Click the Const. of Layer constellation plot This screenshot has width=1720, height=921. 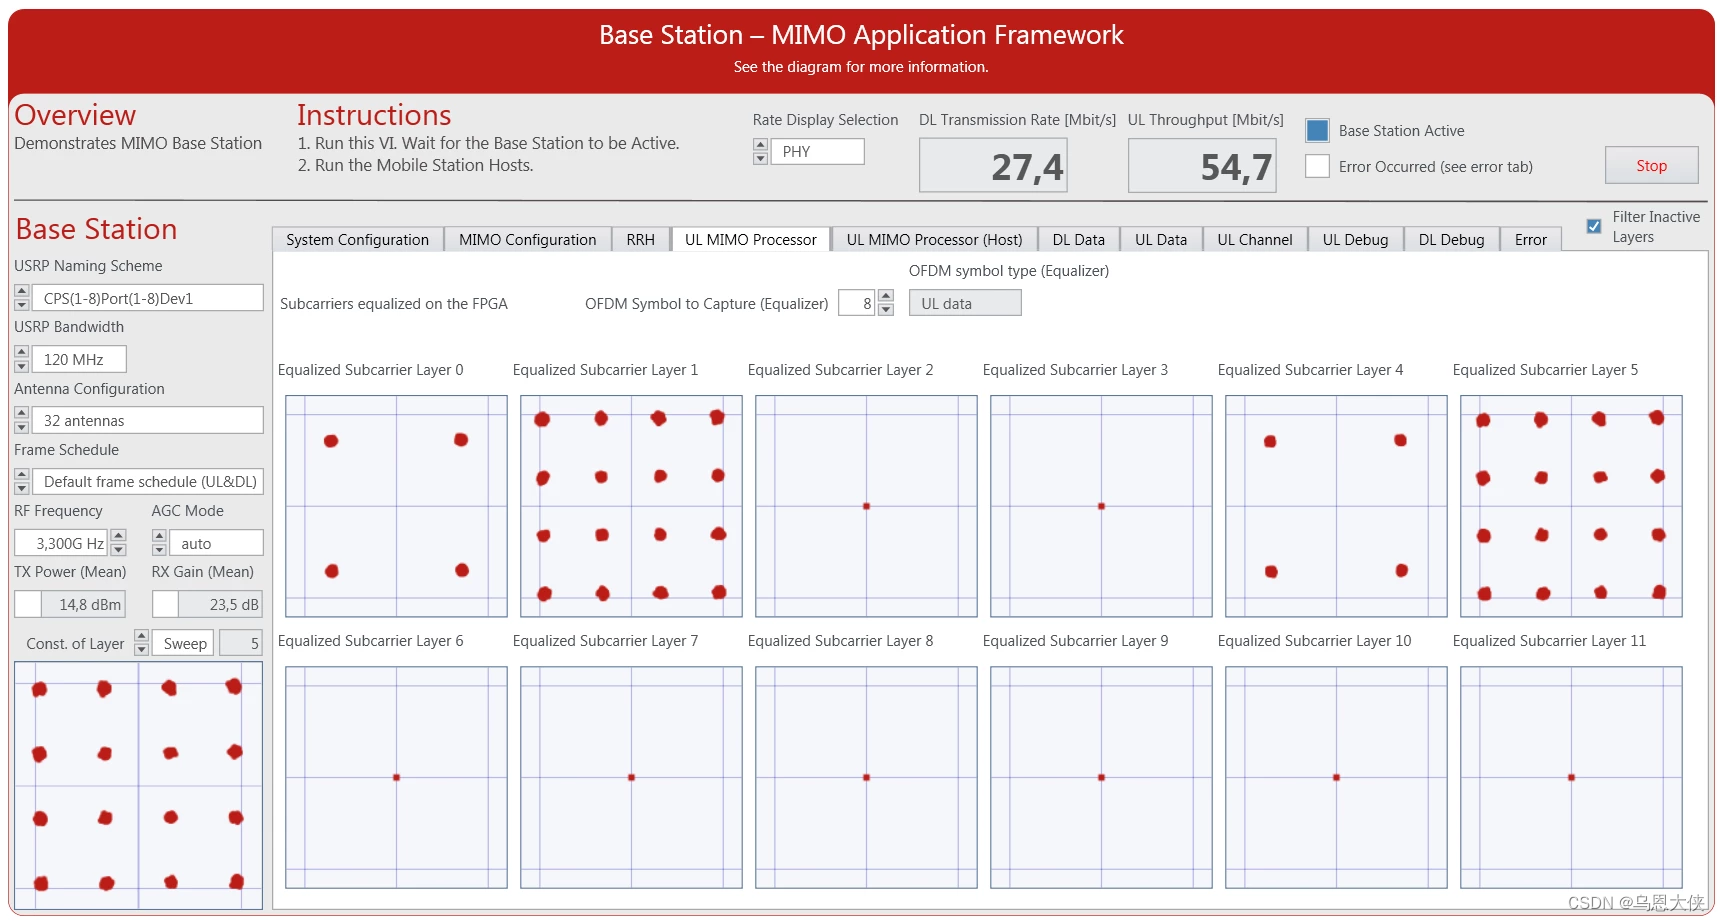[138, 785]
